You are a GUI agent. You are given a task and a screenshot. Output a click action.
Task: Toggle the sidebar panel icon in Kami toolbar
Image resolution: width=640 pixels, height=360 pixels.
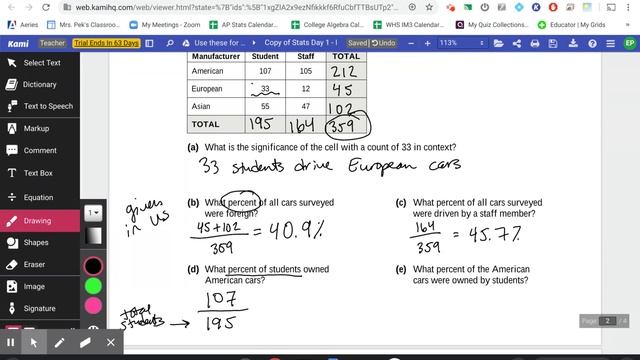point(149,43)
